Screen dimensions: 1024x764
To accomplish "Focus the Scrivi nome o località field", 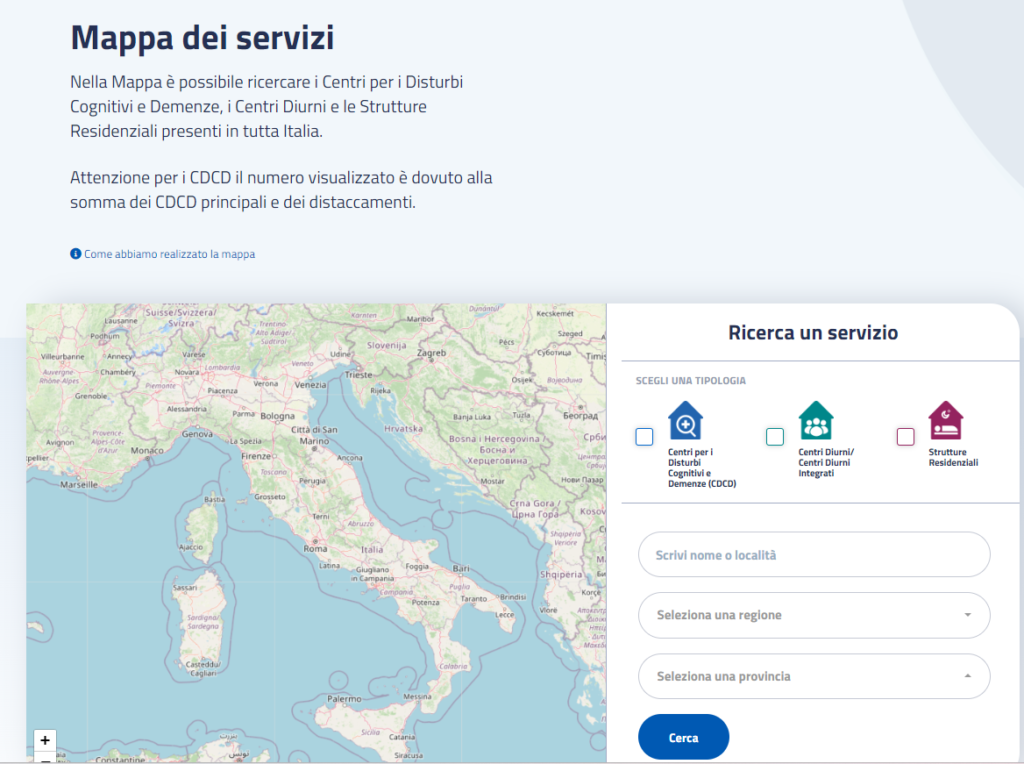I will 814,554.
